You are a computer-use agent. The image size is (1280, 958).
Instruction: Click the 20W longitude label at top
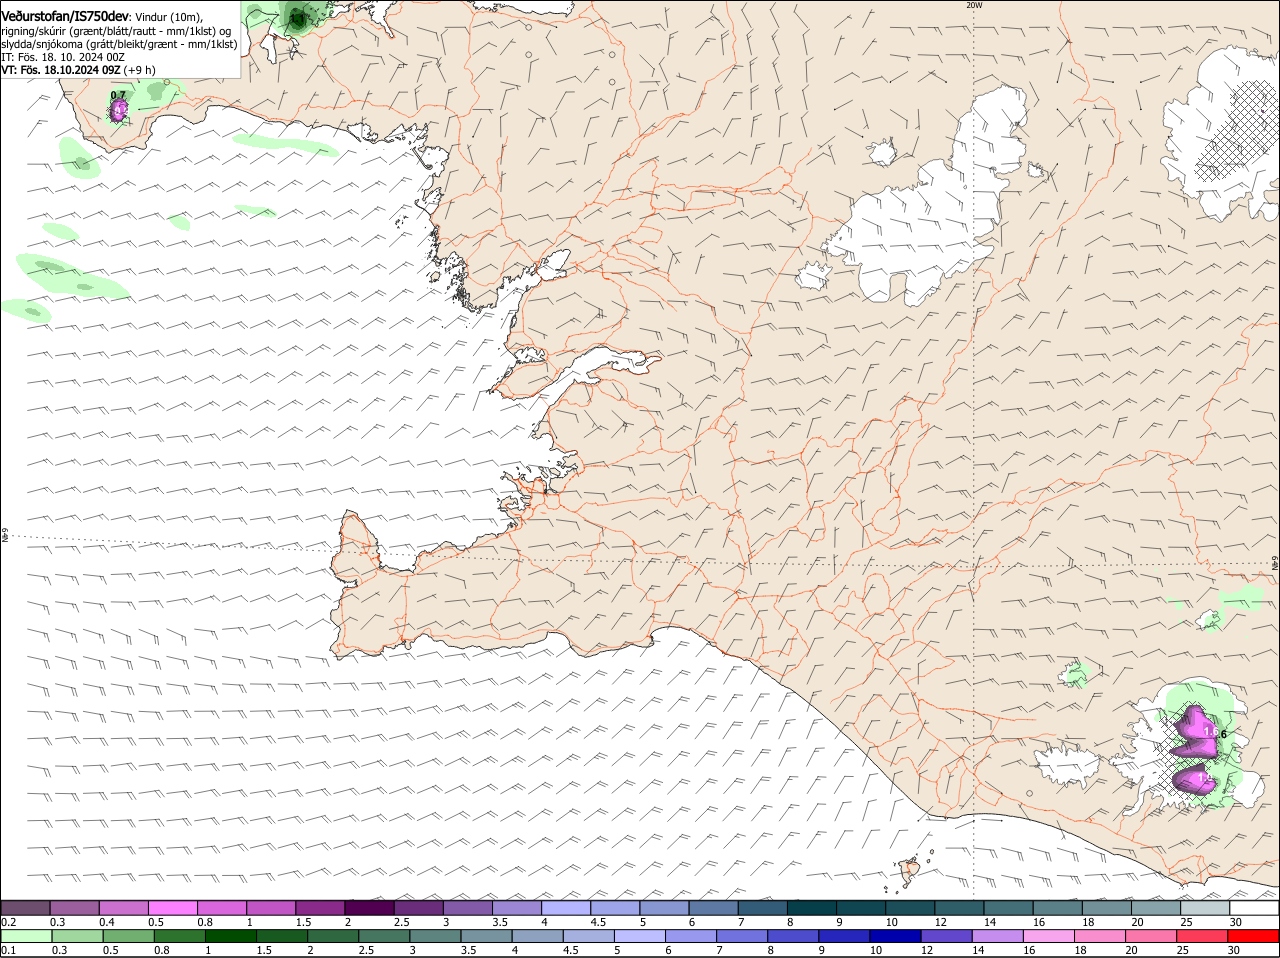pos(974,5)
